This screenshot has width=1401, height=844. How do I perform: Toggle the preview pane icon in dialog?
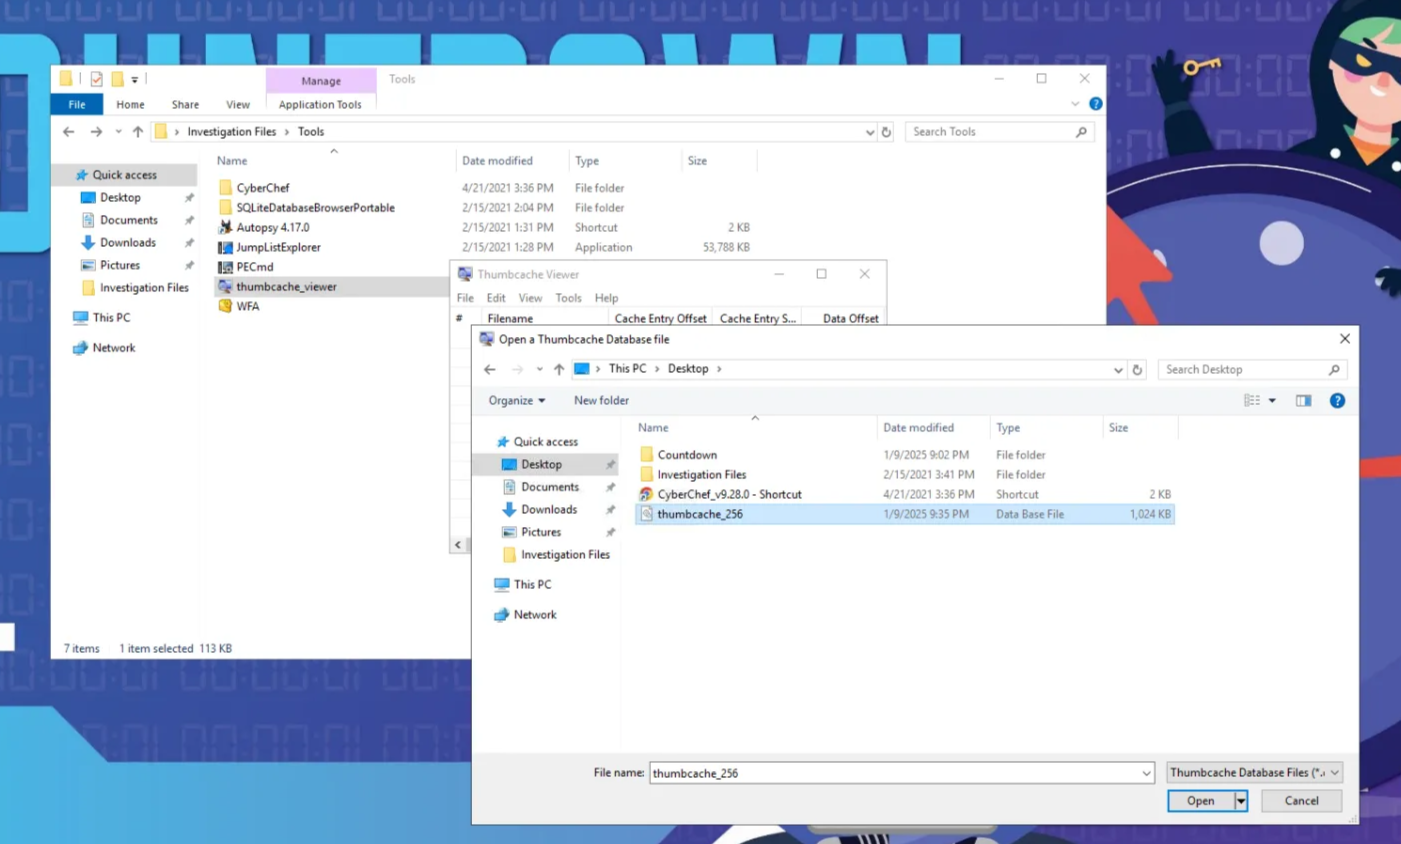pyautogui.click(x=1303, y=401)
